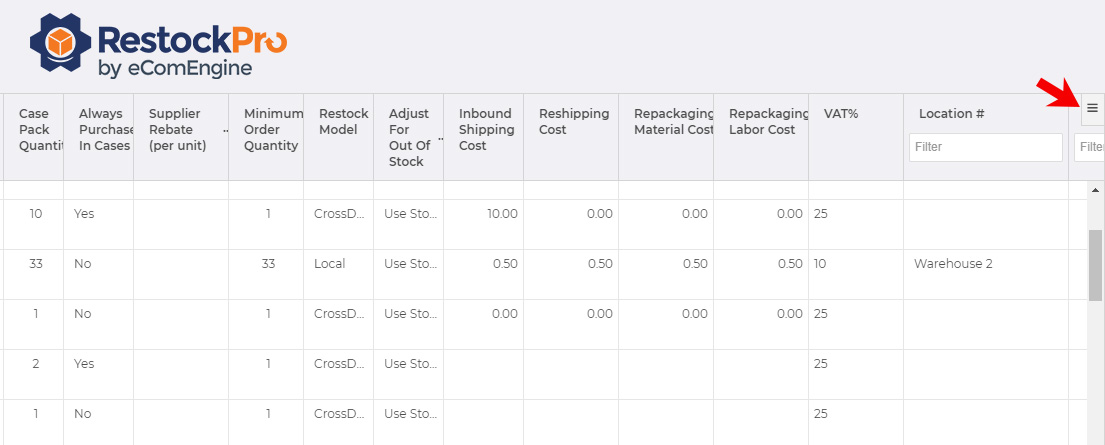Click the Local restock model cell

pyautogui.click(x=329, y=264)
